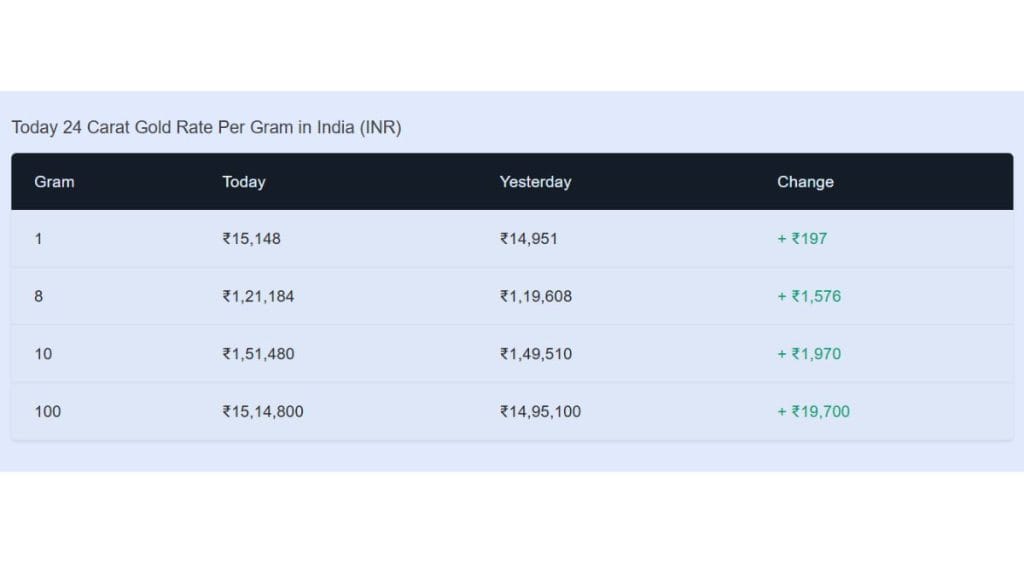Click the + ₹1,576 change value
The image size is (1024, 576).
click(809, 296)
